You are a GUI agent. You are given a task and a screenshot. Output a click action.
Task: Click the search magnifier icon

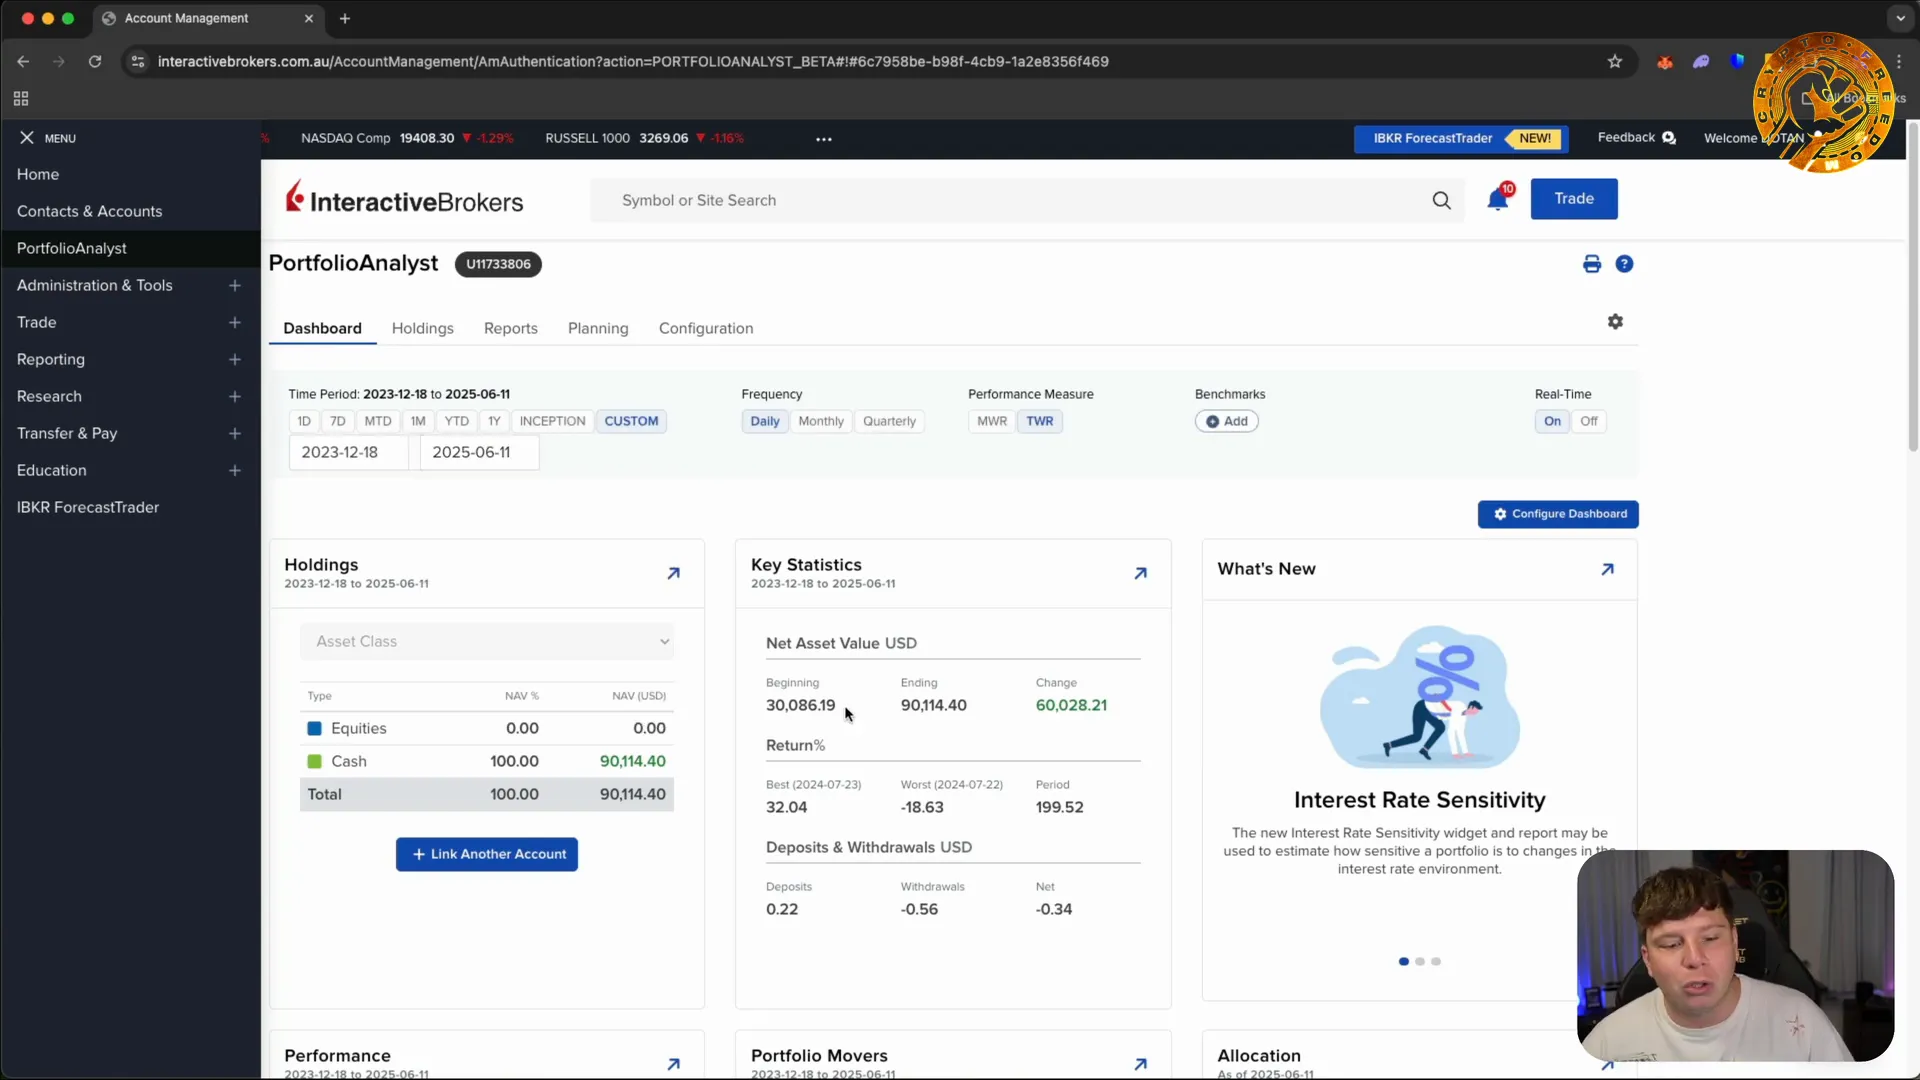tap(1441, 200)
